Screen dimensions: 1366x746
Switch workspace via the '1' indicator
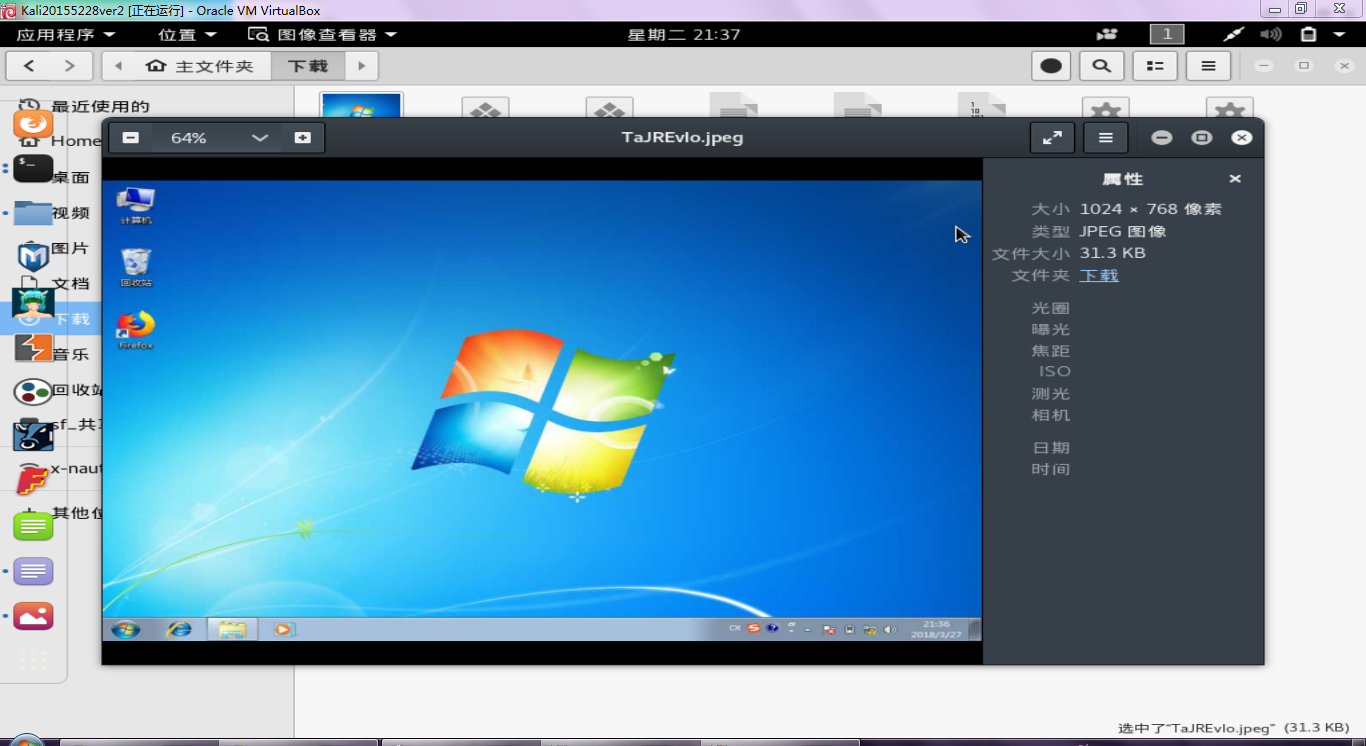click(x=1167, y=34)
